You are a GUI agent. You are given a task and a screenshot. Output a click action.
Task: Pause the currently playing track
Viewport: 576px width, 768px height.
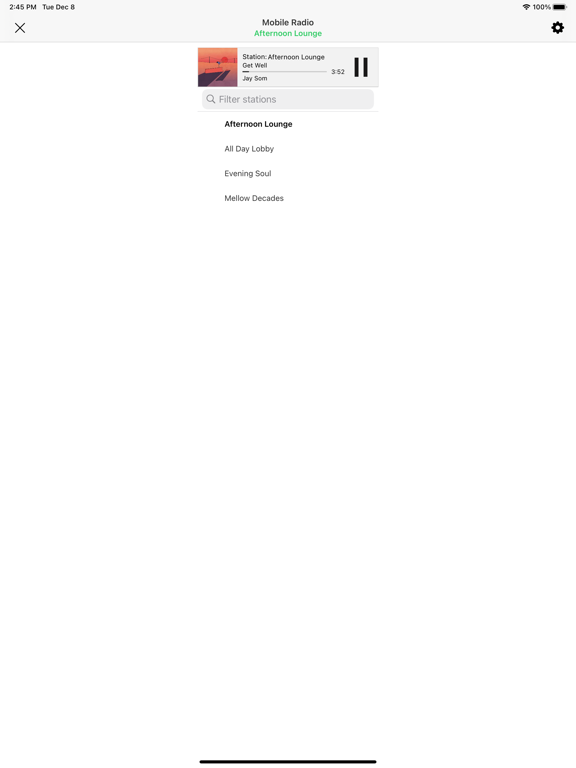(x=361, y=67)
